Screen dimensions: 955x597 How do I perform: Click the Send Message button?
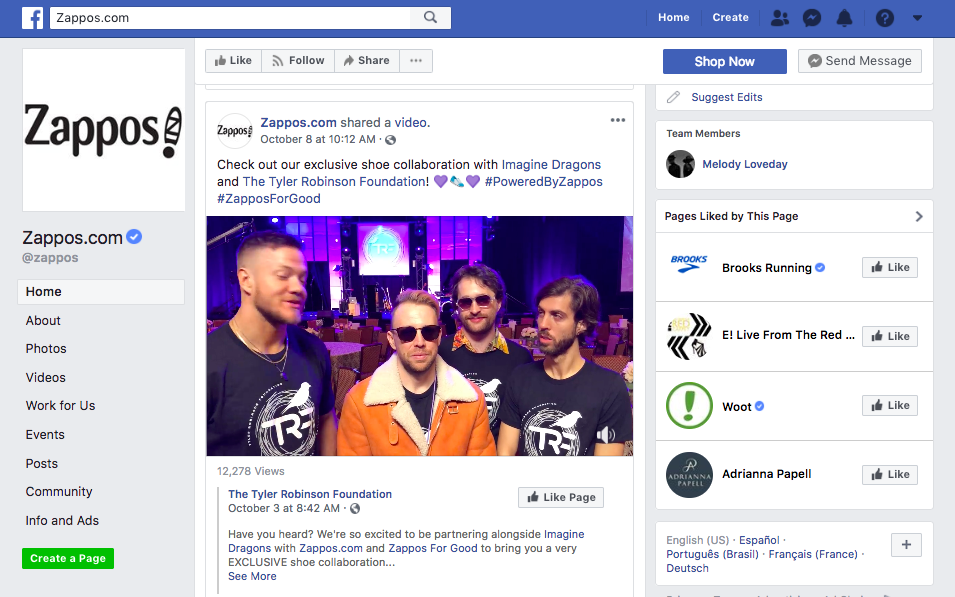(x=859, y=61)
